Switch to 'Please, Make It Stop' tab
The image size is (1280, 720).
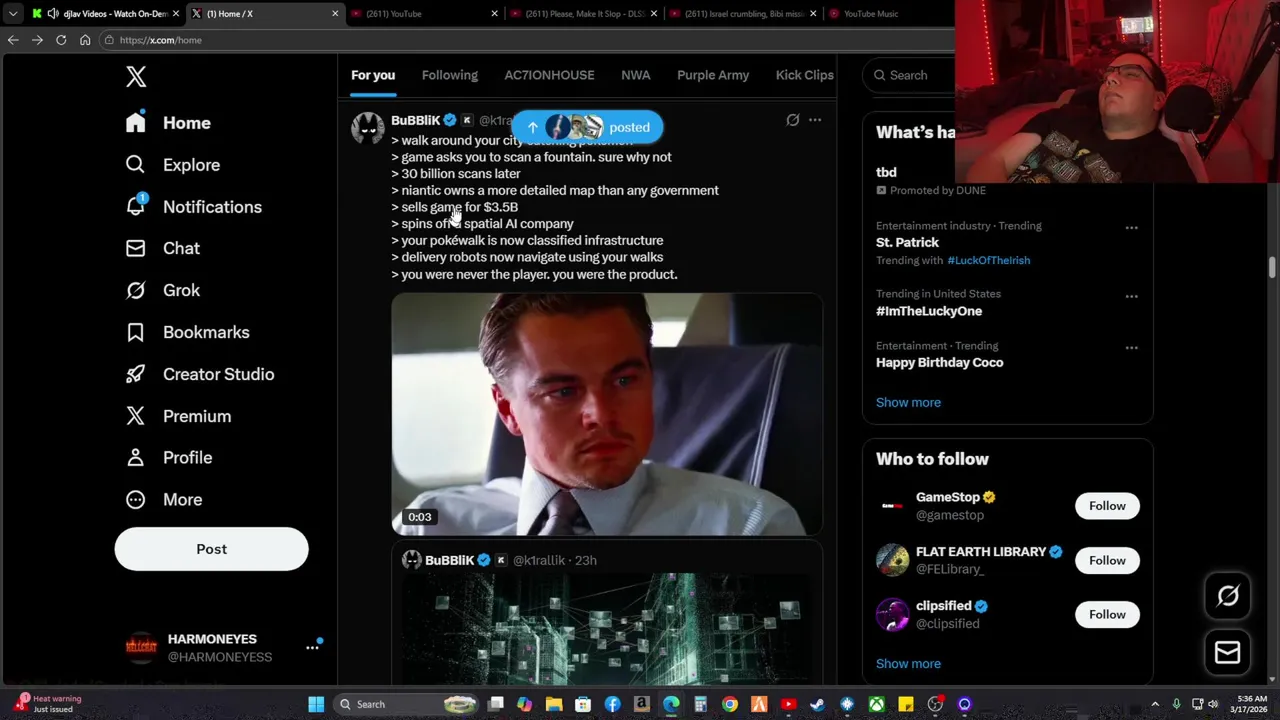(x=582, y=14)
